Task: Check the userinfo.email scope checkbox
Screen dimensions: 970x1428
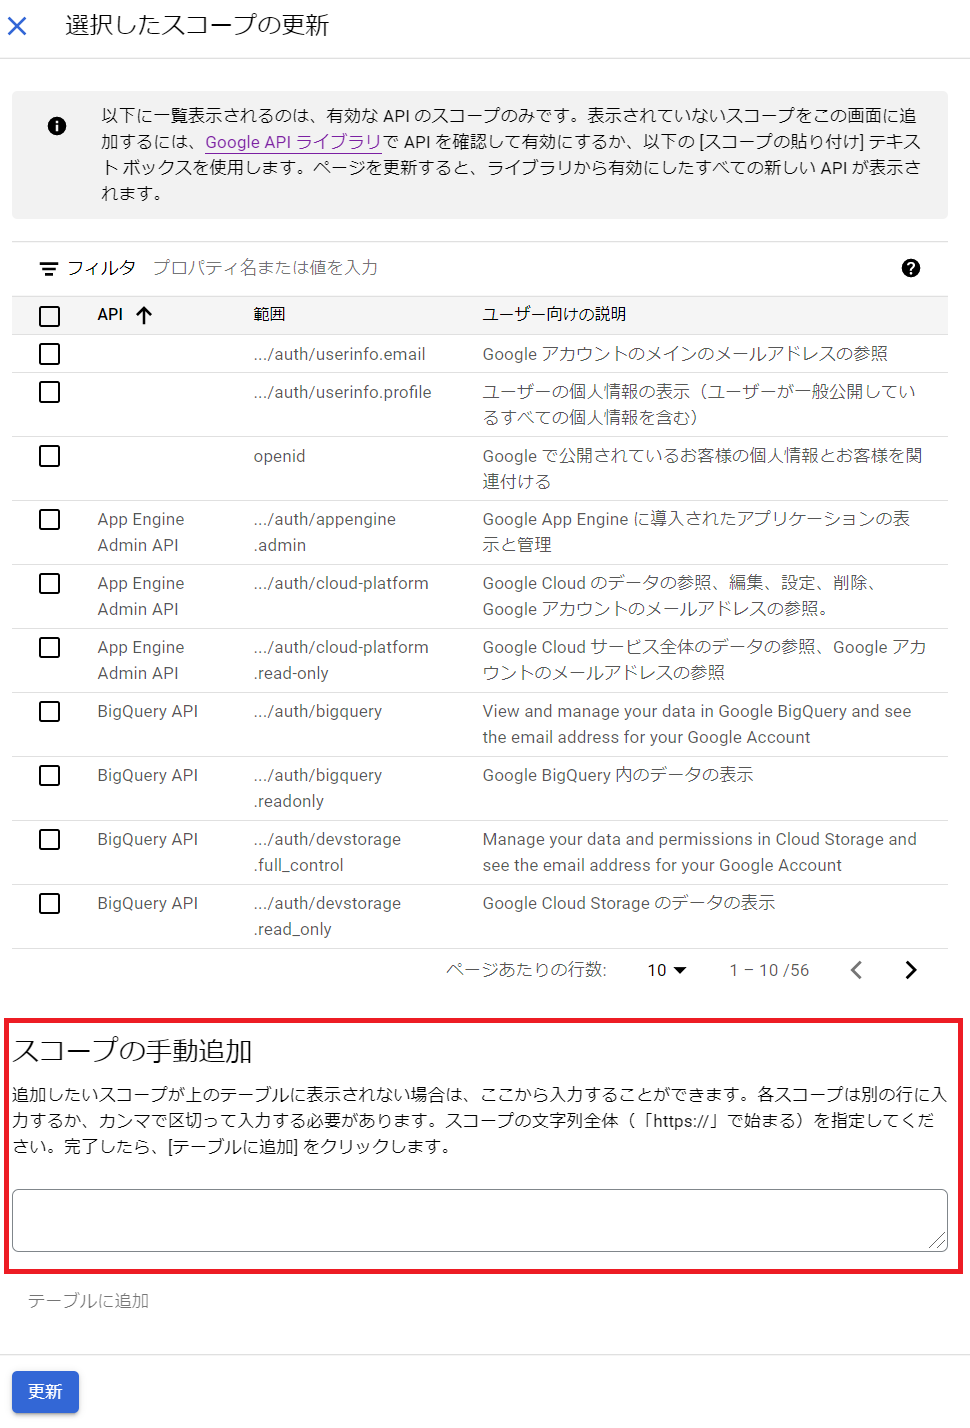Action: (x=49, y=354)
